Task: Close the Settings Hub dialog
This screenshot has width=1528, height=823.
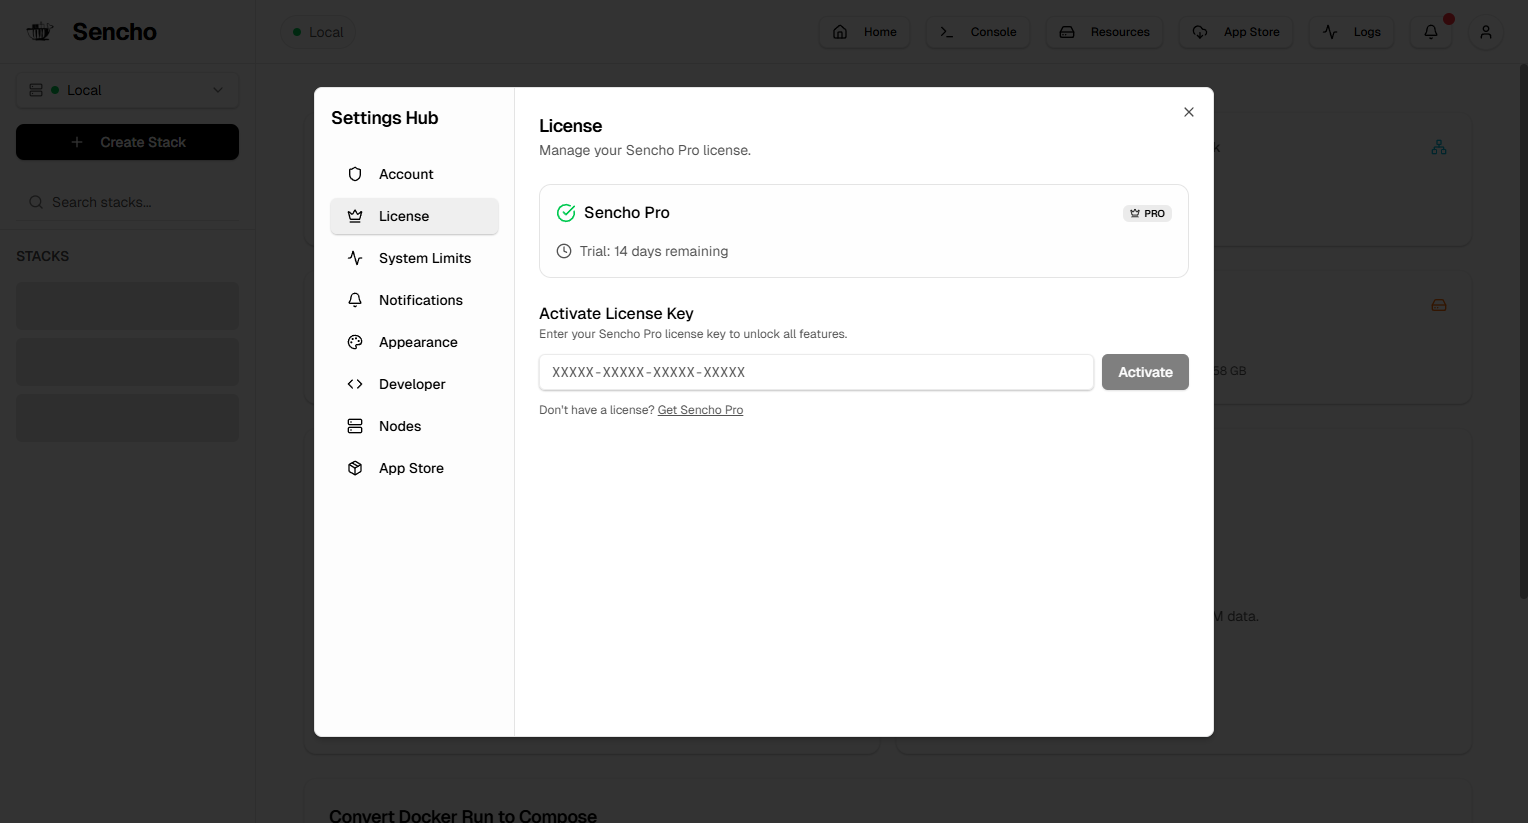Action: pyautogui.click(x=1189, y=112)
